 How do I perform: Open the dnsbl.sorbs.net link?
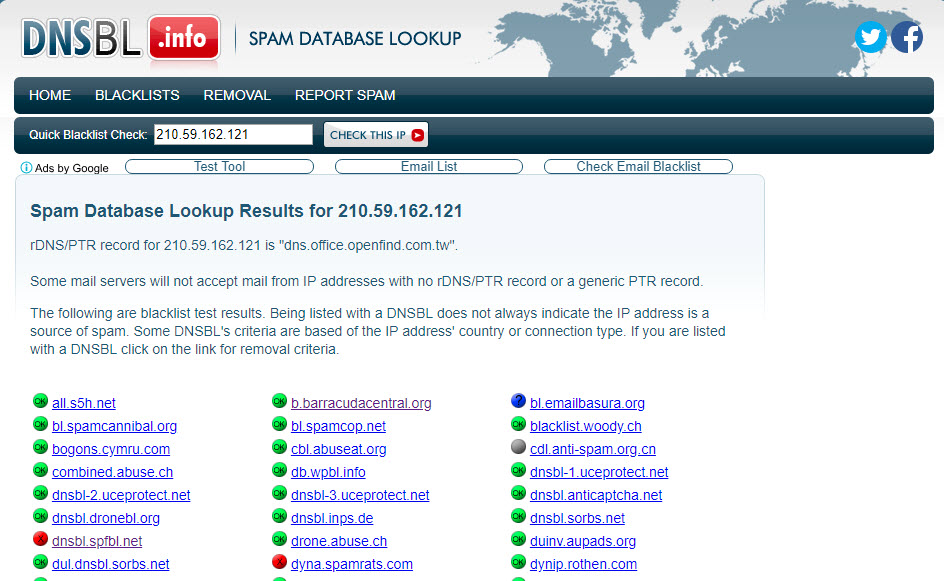point(577,519)
